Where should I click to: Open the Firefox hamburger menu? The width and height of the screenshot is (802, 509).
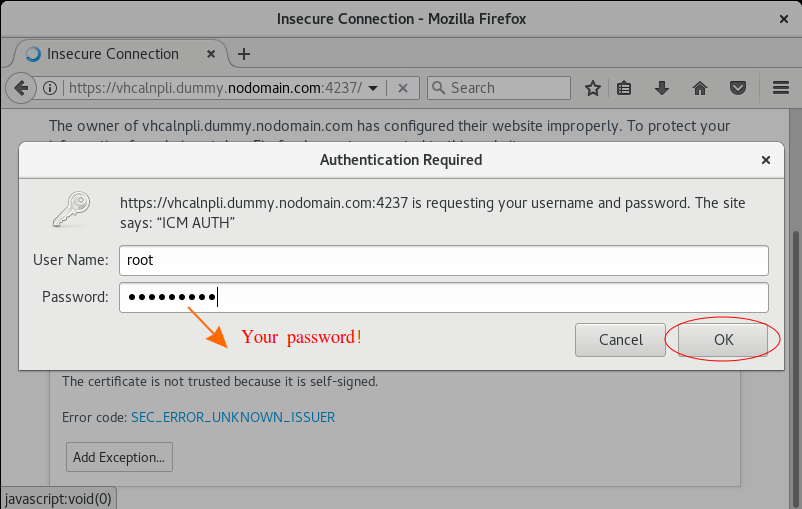coord(781,88)
